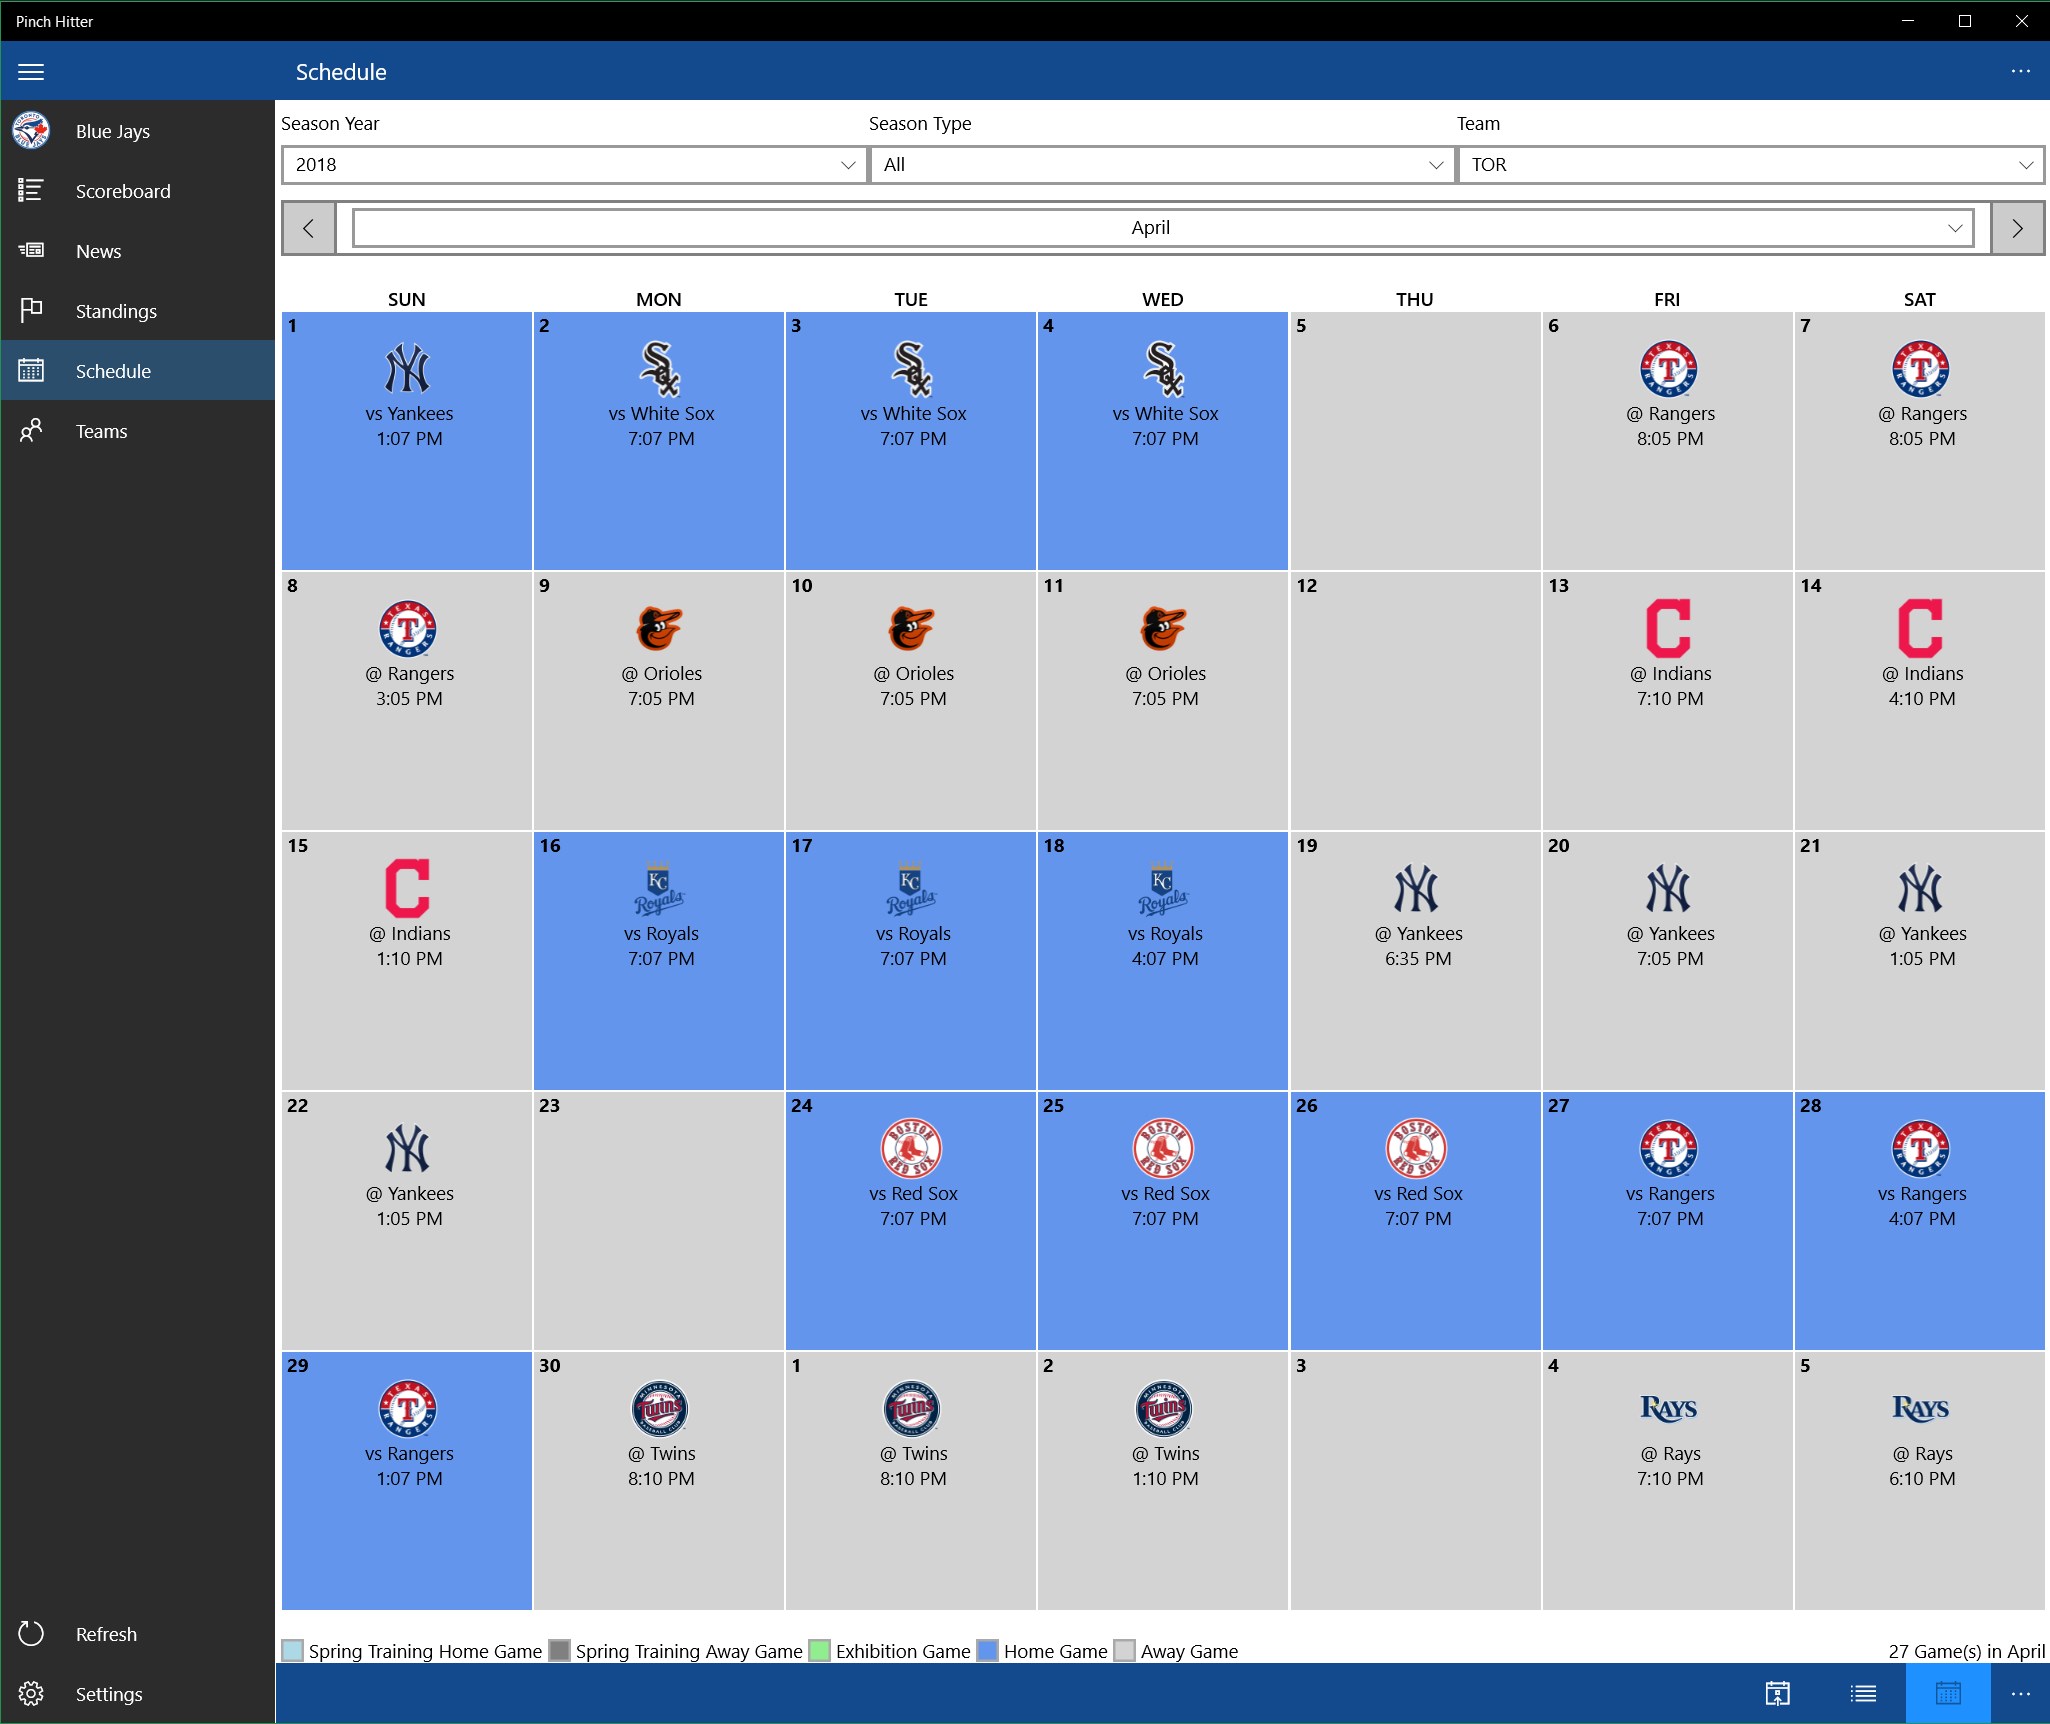Open bottom bar more options ellipsis
Viewport: 2050px width, 1724px height.
(2020, 1693)
